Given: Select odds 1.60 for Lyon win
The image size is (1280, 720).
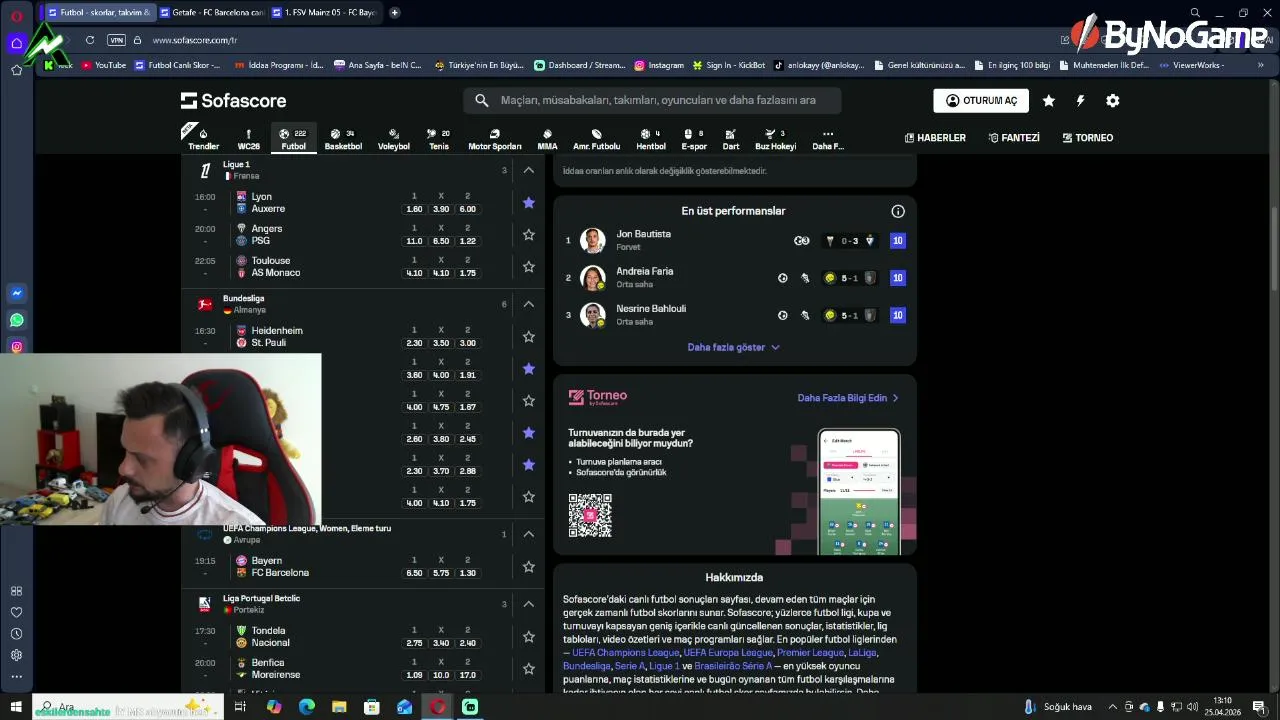Looking at the screenshot, I should (414, 209).
